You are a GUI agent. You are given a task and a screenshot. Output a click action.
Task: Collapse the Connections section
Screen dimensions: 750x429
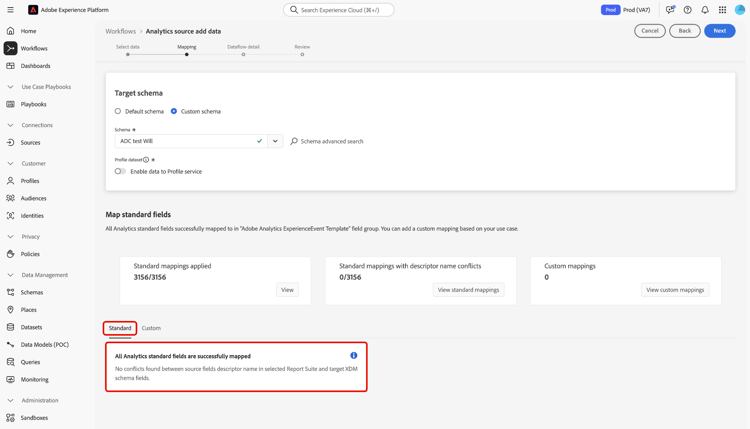point(10,125)
